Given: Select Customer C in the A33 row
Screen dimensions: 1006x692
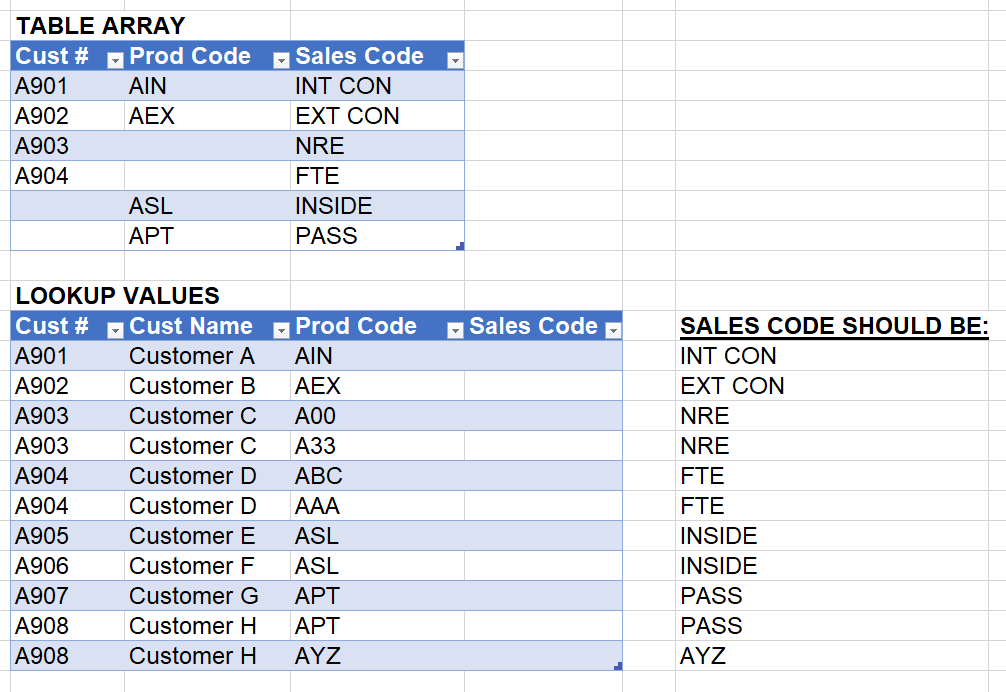Looking at the screenshot, I should (x=207, y=446).
